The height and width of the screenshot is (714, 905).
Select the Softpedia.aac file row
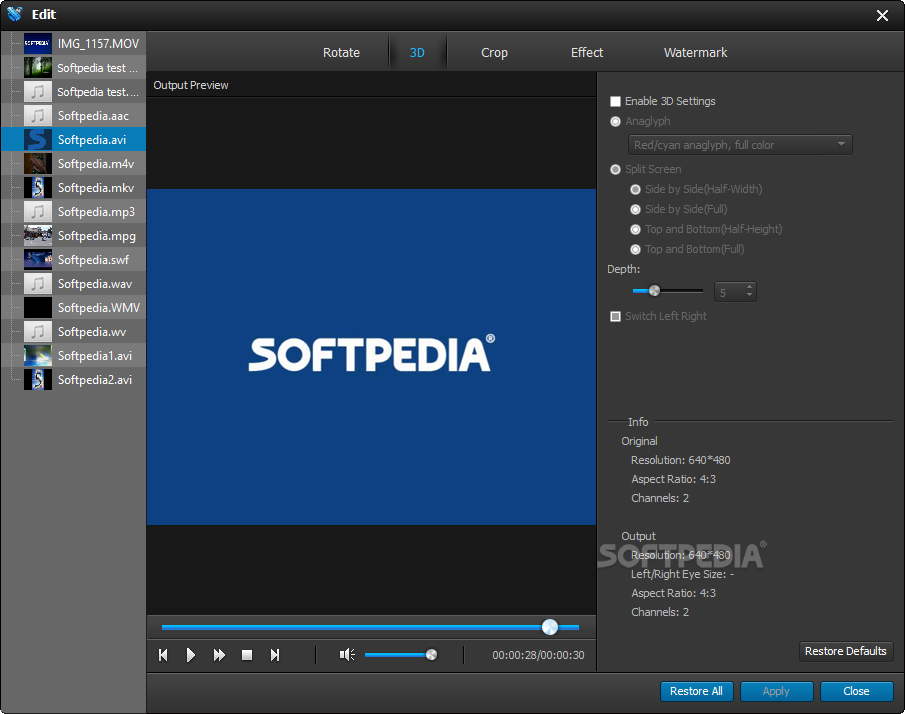point(73,115)
